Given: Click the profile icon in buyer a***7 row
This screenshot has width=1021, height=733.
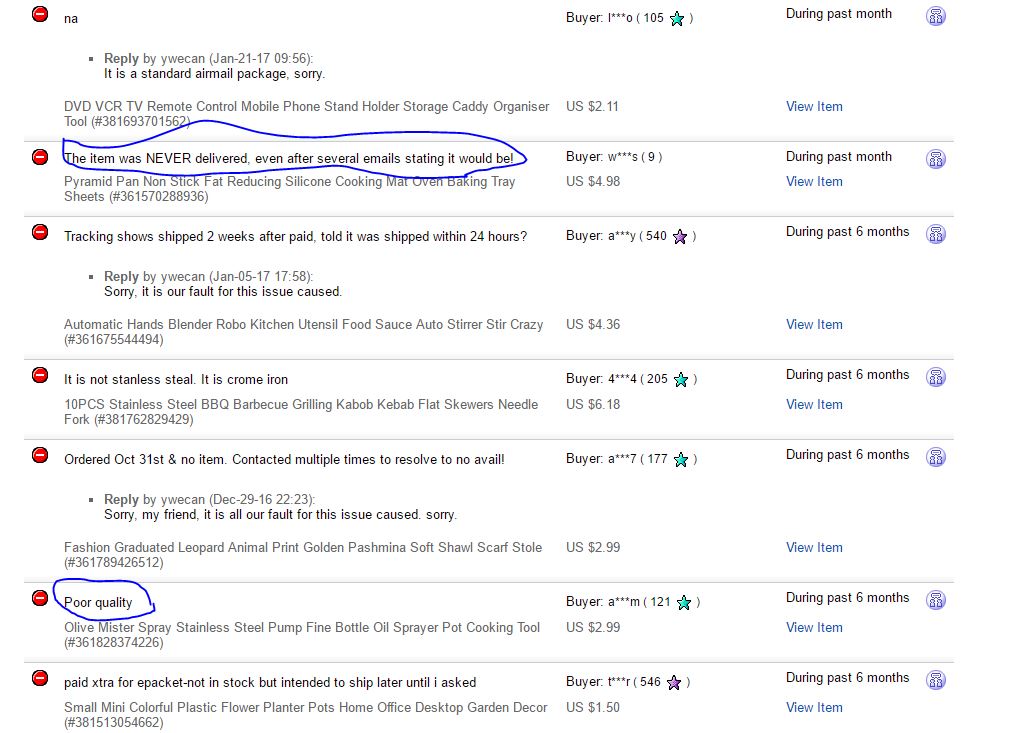Looking at the screenshot, I should 936,456.
